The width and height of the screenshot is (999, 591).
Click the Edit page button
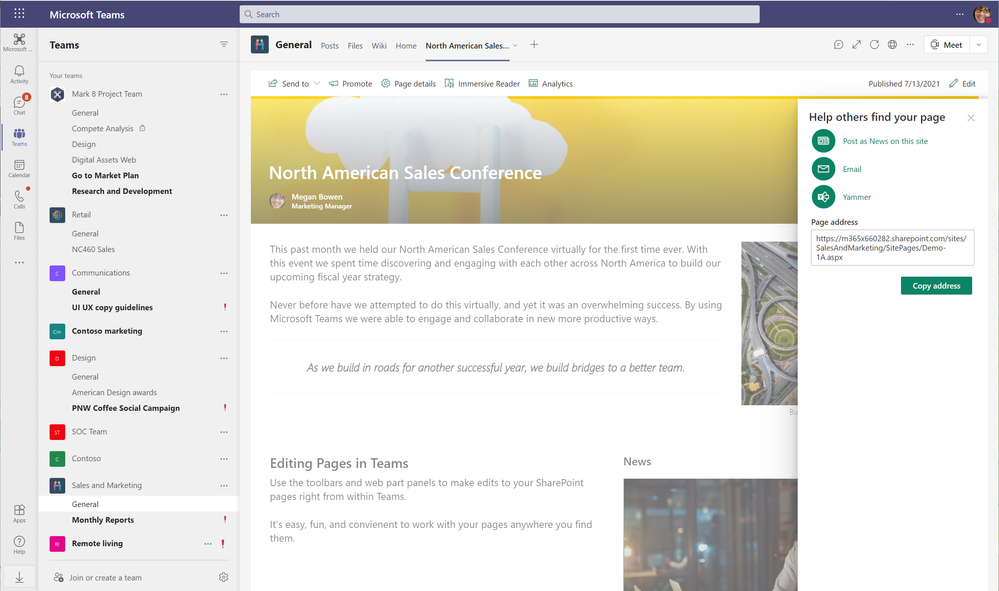click(962, 83)
